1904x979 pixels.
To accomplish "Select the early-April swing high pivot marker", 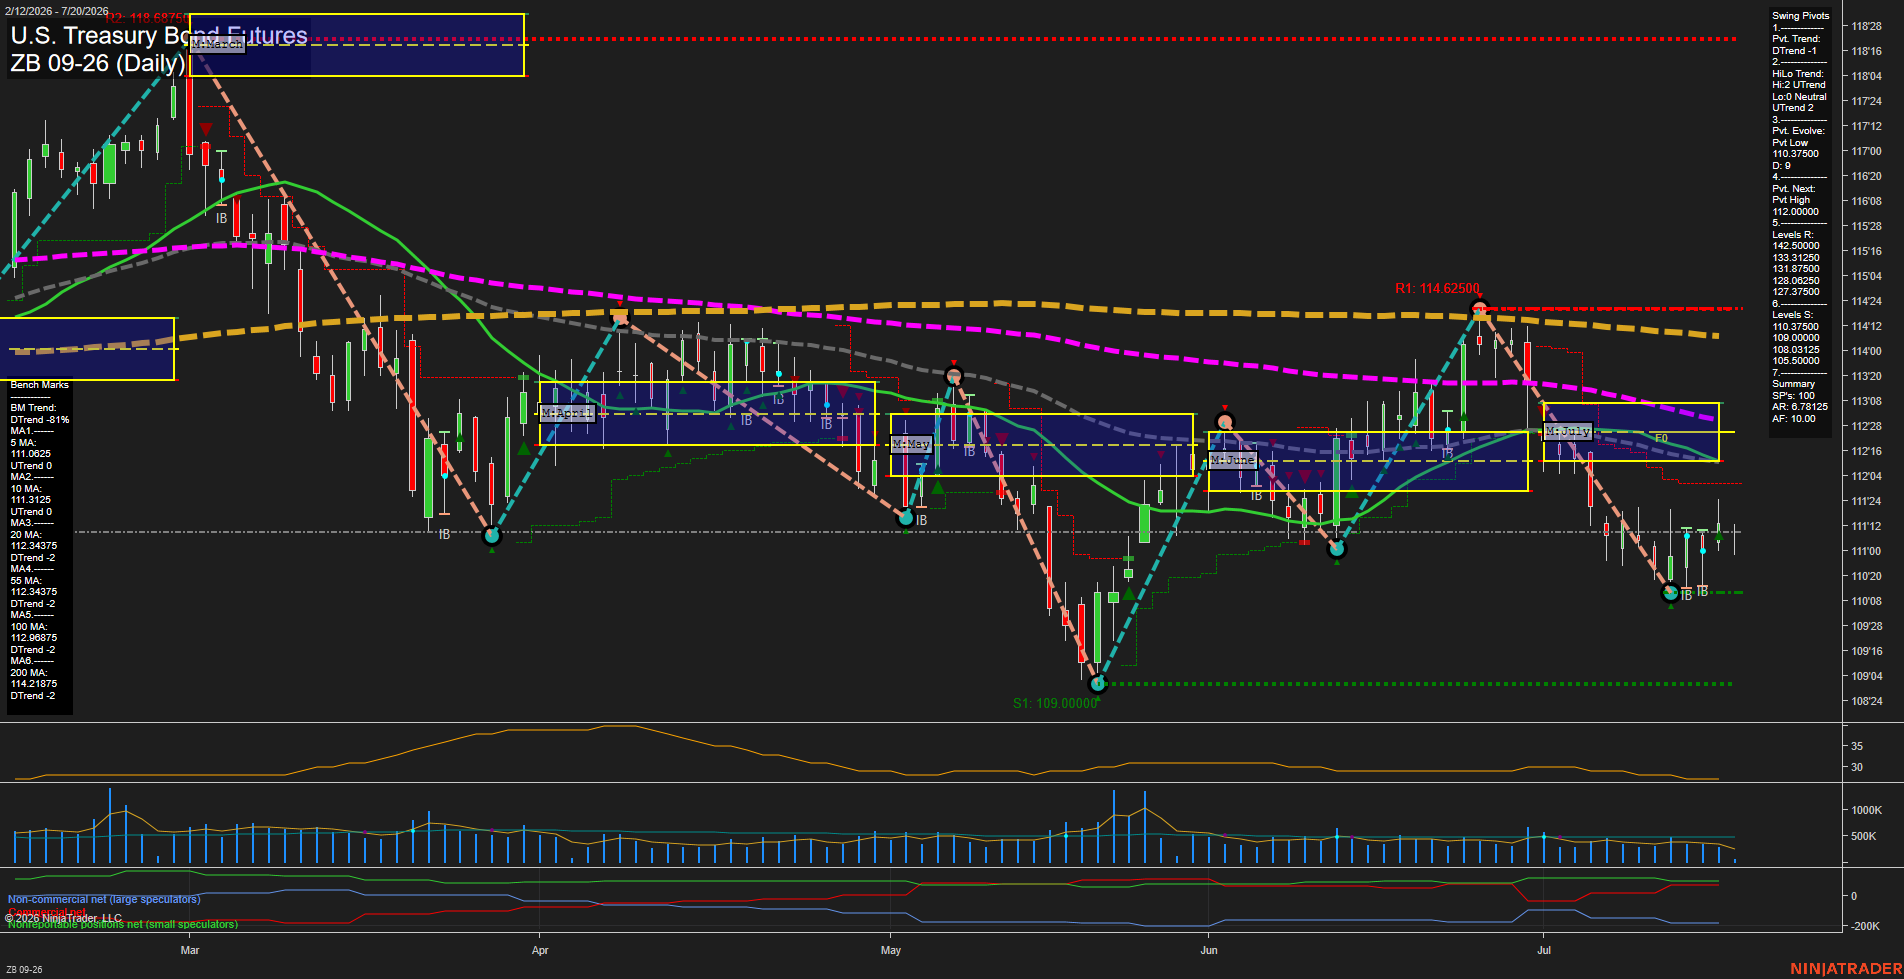I will click(620, 318).
